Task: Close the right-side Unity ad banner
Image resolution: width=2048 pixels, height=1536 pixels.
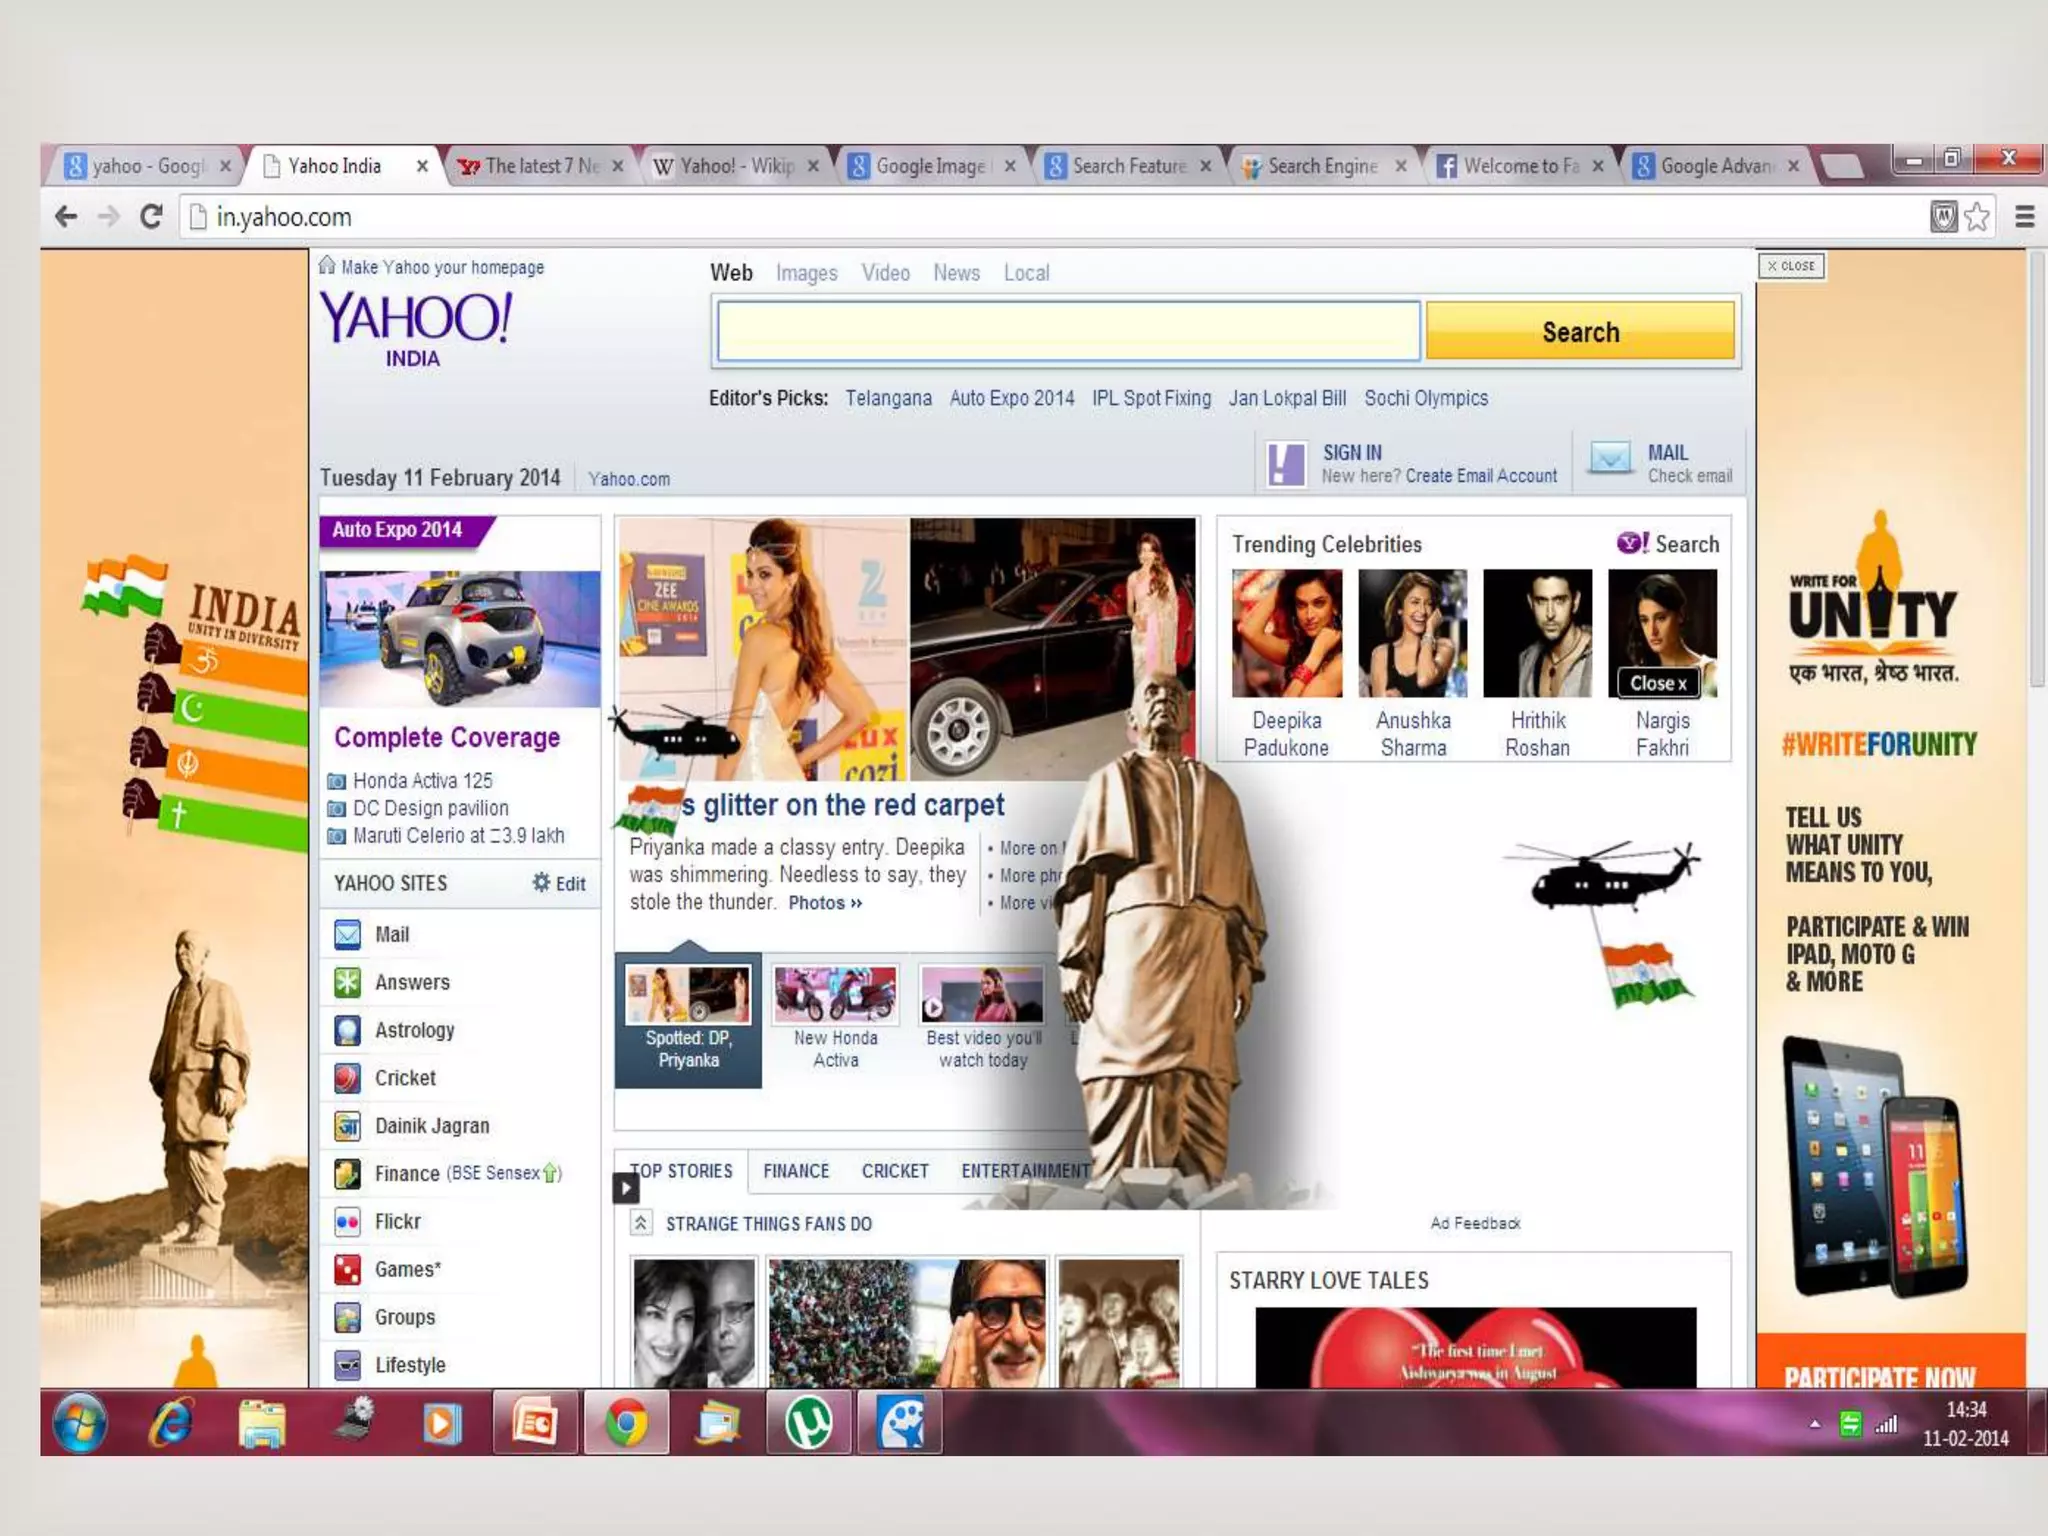Action: click(1791, 266)
